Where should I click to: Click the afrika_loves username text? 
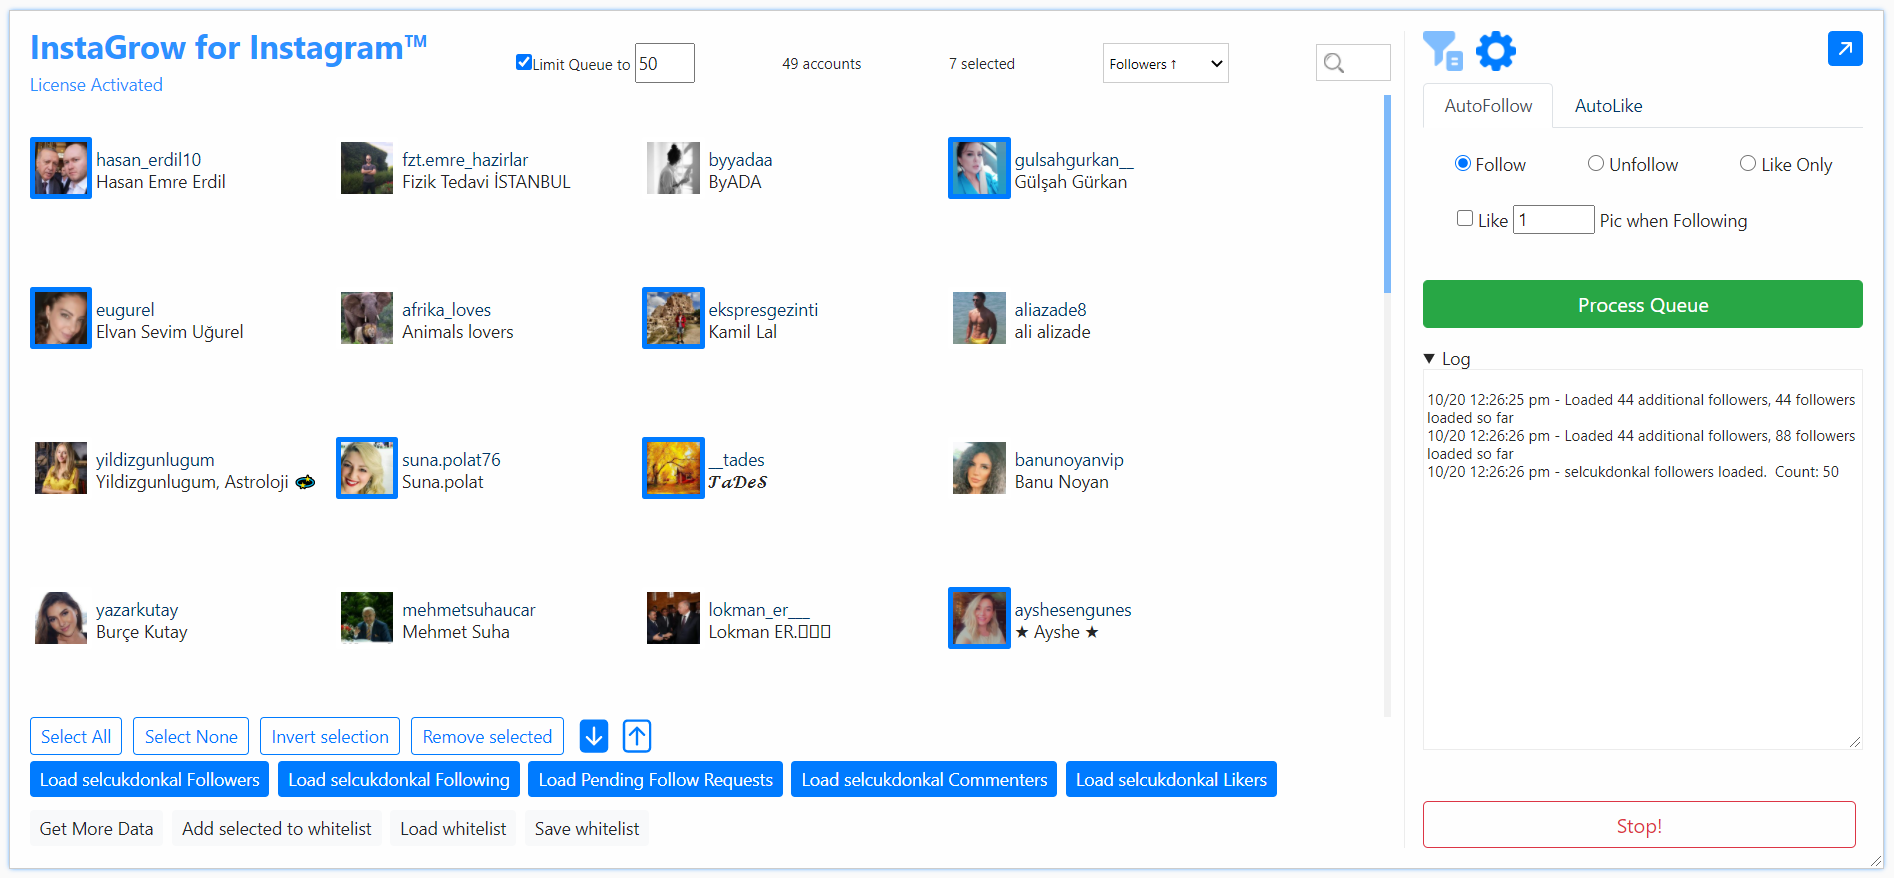tap(447, 309)
